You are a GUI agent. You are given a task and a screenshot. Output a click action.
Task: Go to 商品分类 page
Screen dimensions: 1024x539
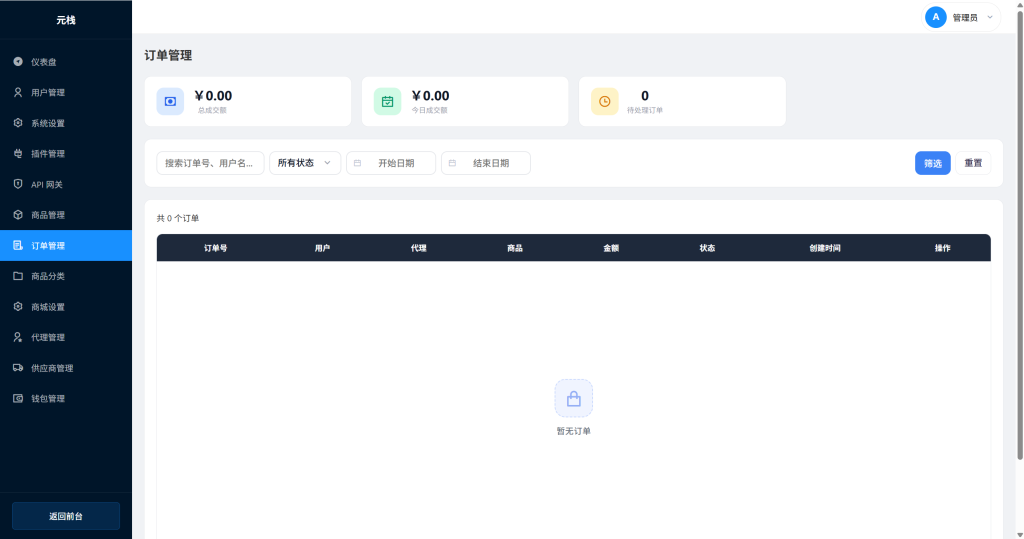66,276
